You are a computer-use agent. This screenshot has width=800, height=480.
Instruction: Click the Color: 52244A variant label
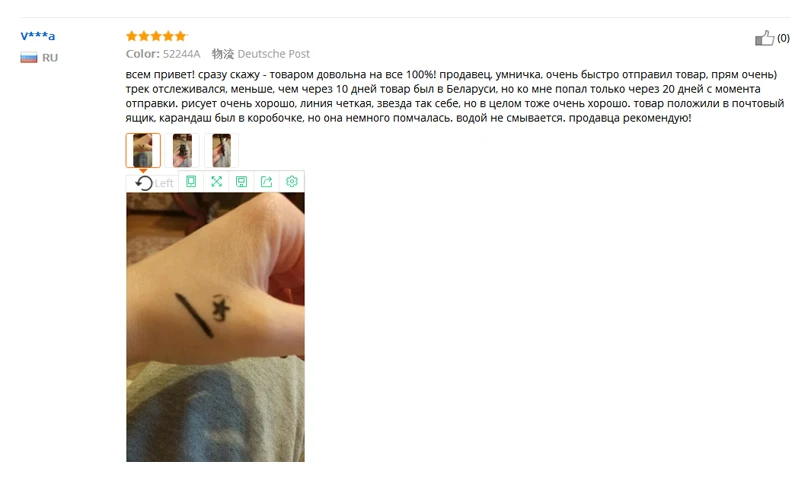coord(163,54)
